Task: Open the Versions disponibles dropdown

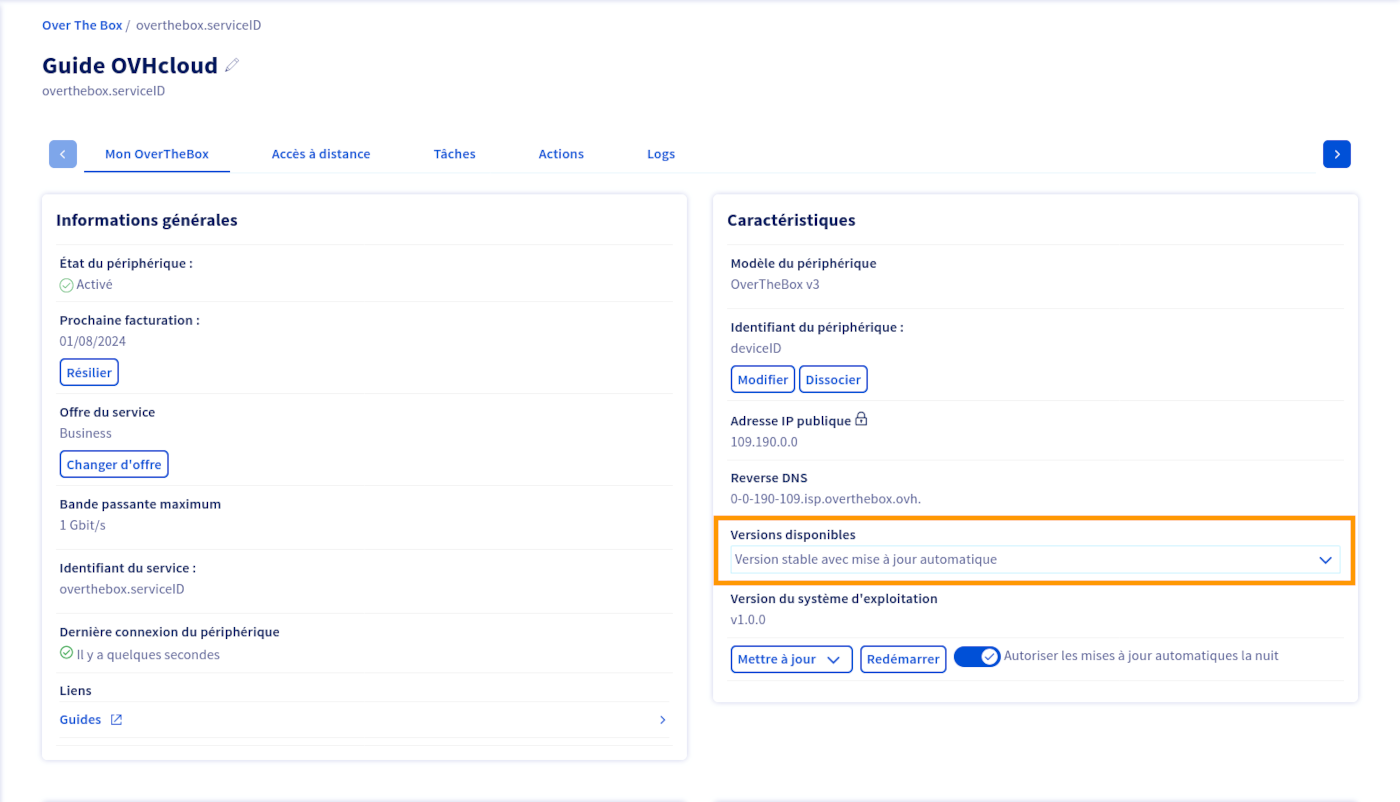Action: pos(1034,560)
